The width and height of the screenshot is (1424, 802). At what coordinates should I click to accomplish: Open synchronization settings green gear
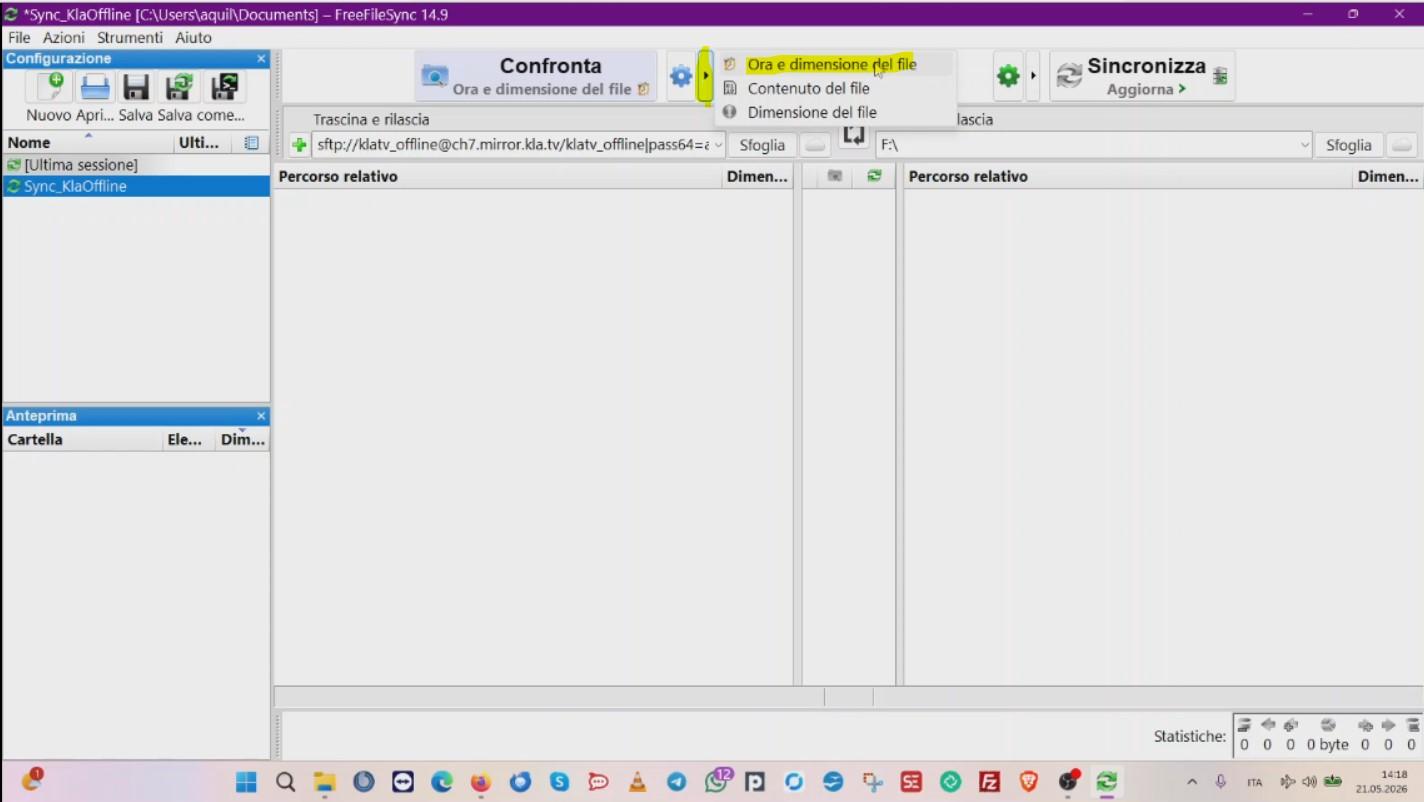click(1007, 76)
